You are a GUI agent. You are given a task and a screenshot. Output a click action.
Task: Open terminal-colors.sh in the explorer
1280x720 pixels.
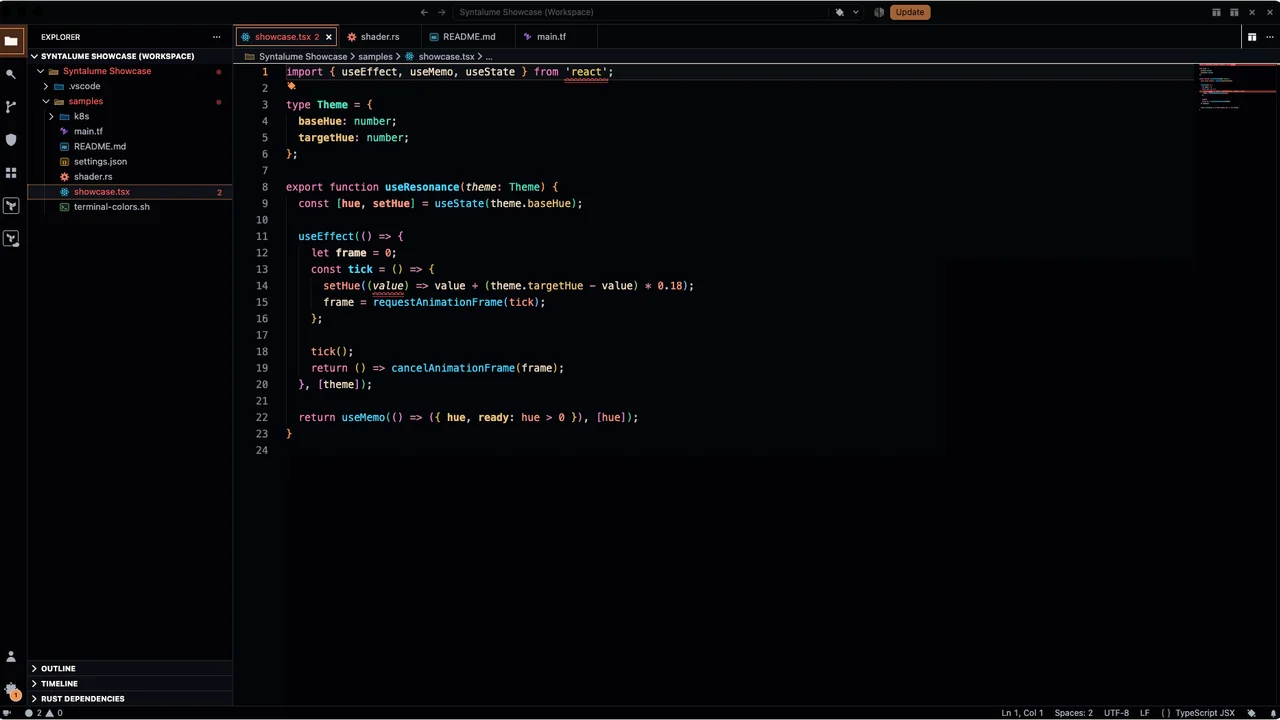pos(130,206)
